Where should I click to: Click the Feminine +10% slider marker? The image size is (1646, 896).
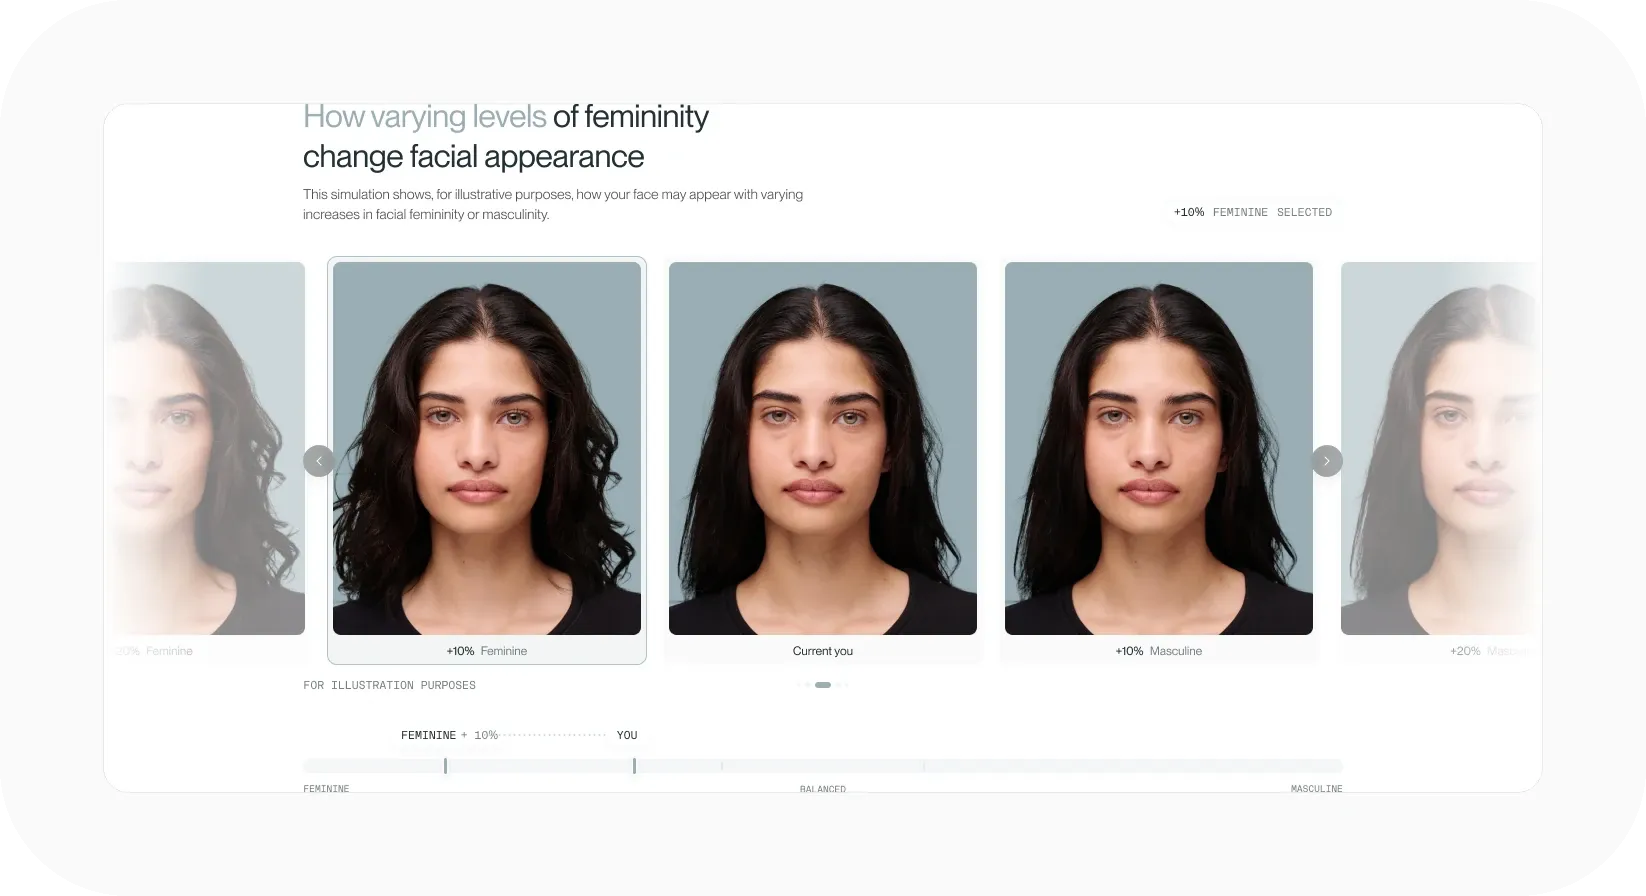(445, 766)
